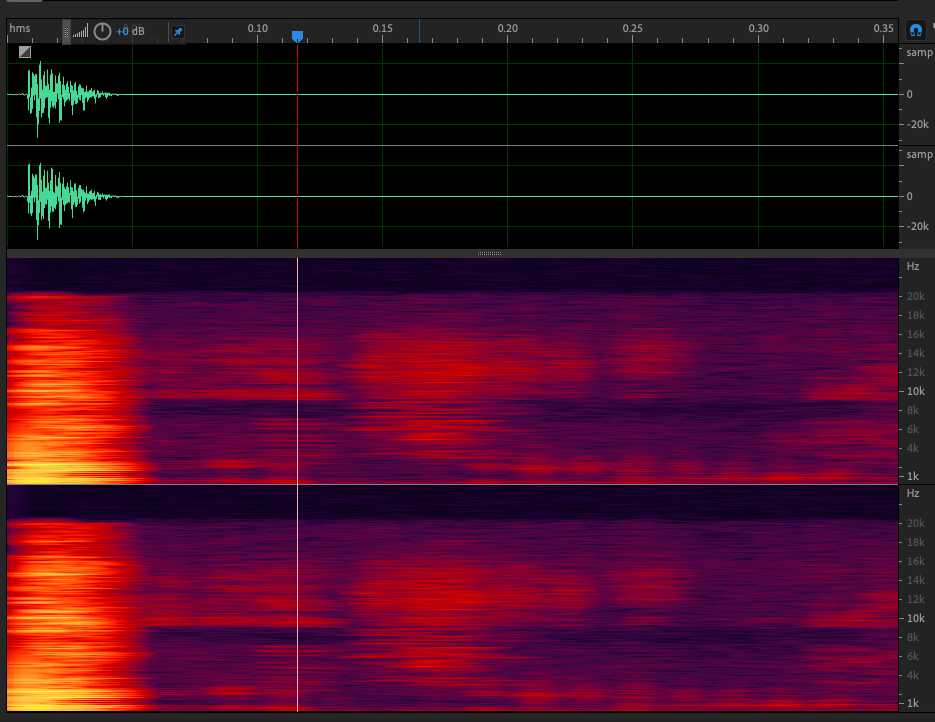This screenshot has height=722, width=935.
Task: Click the hms time format label
Action: [20, 28]
